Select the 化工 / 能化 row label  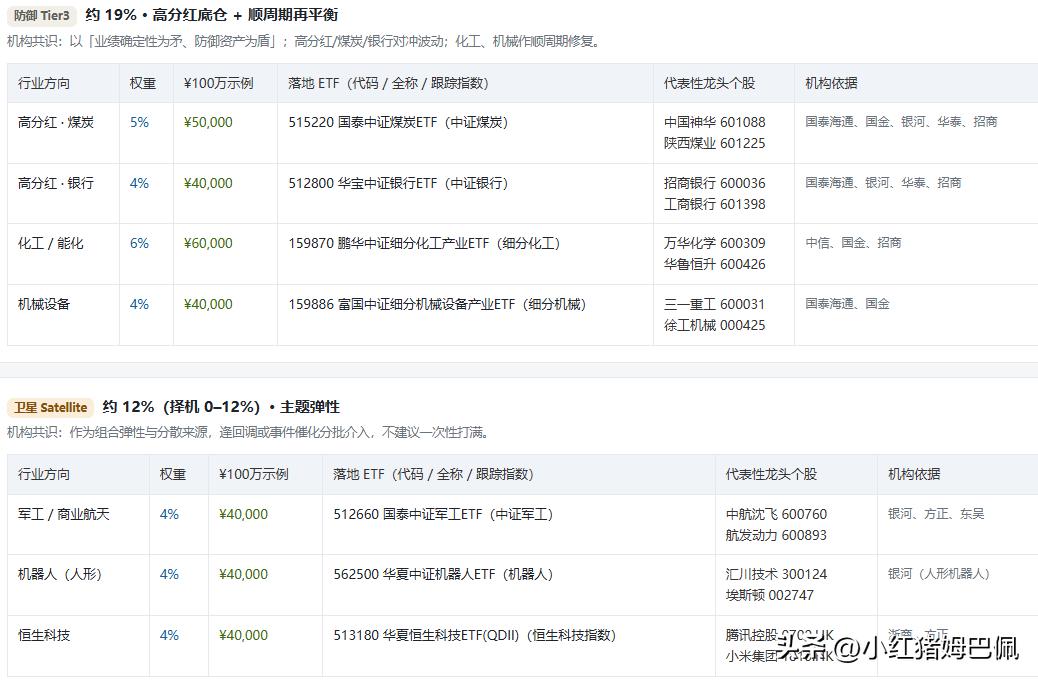(x=50, y=244)
